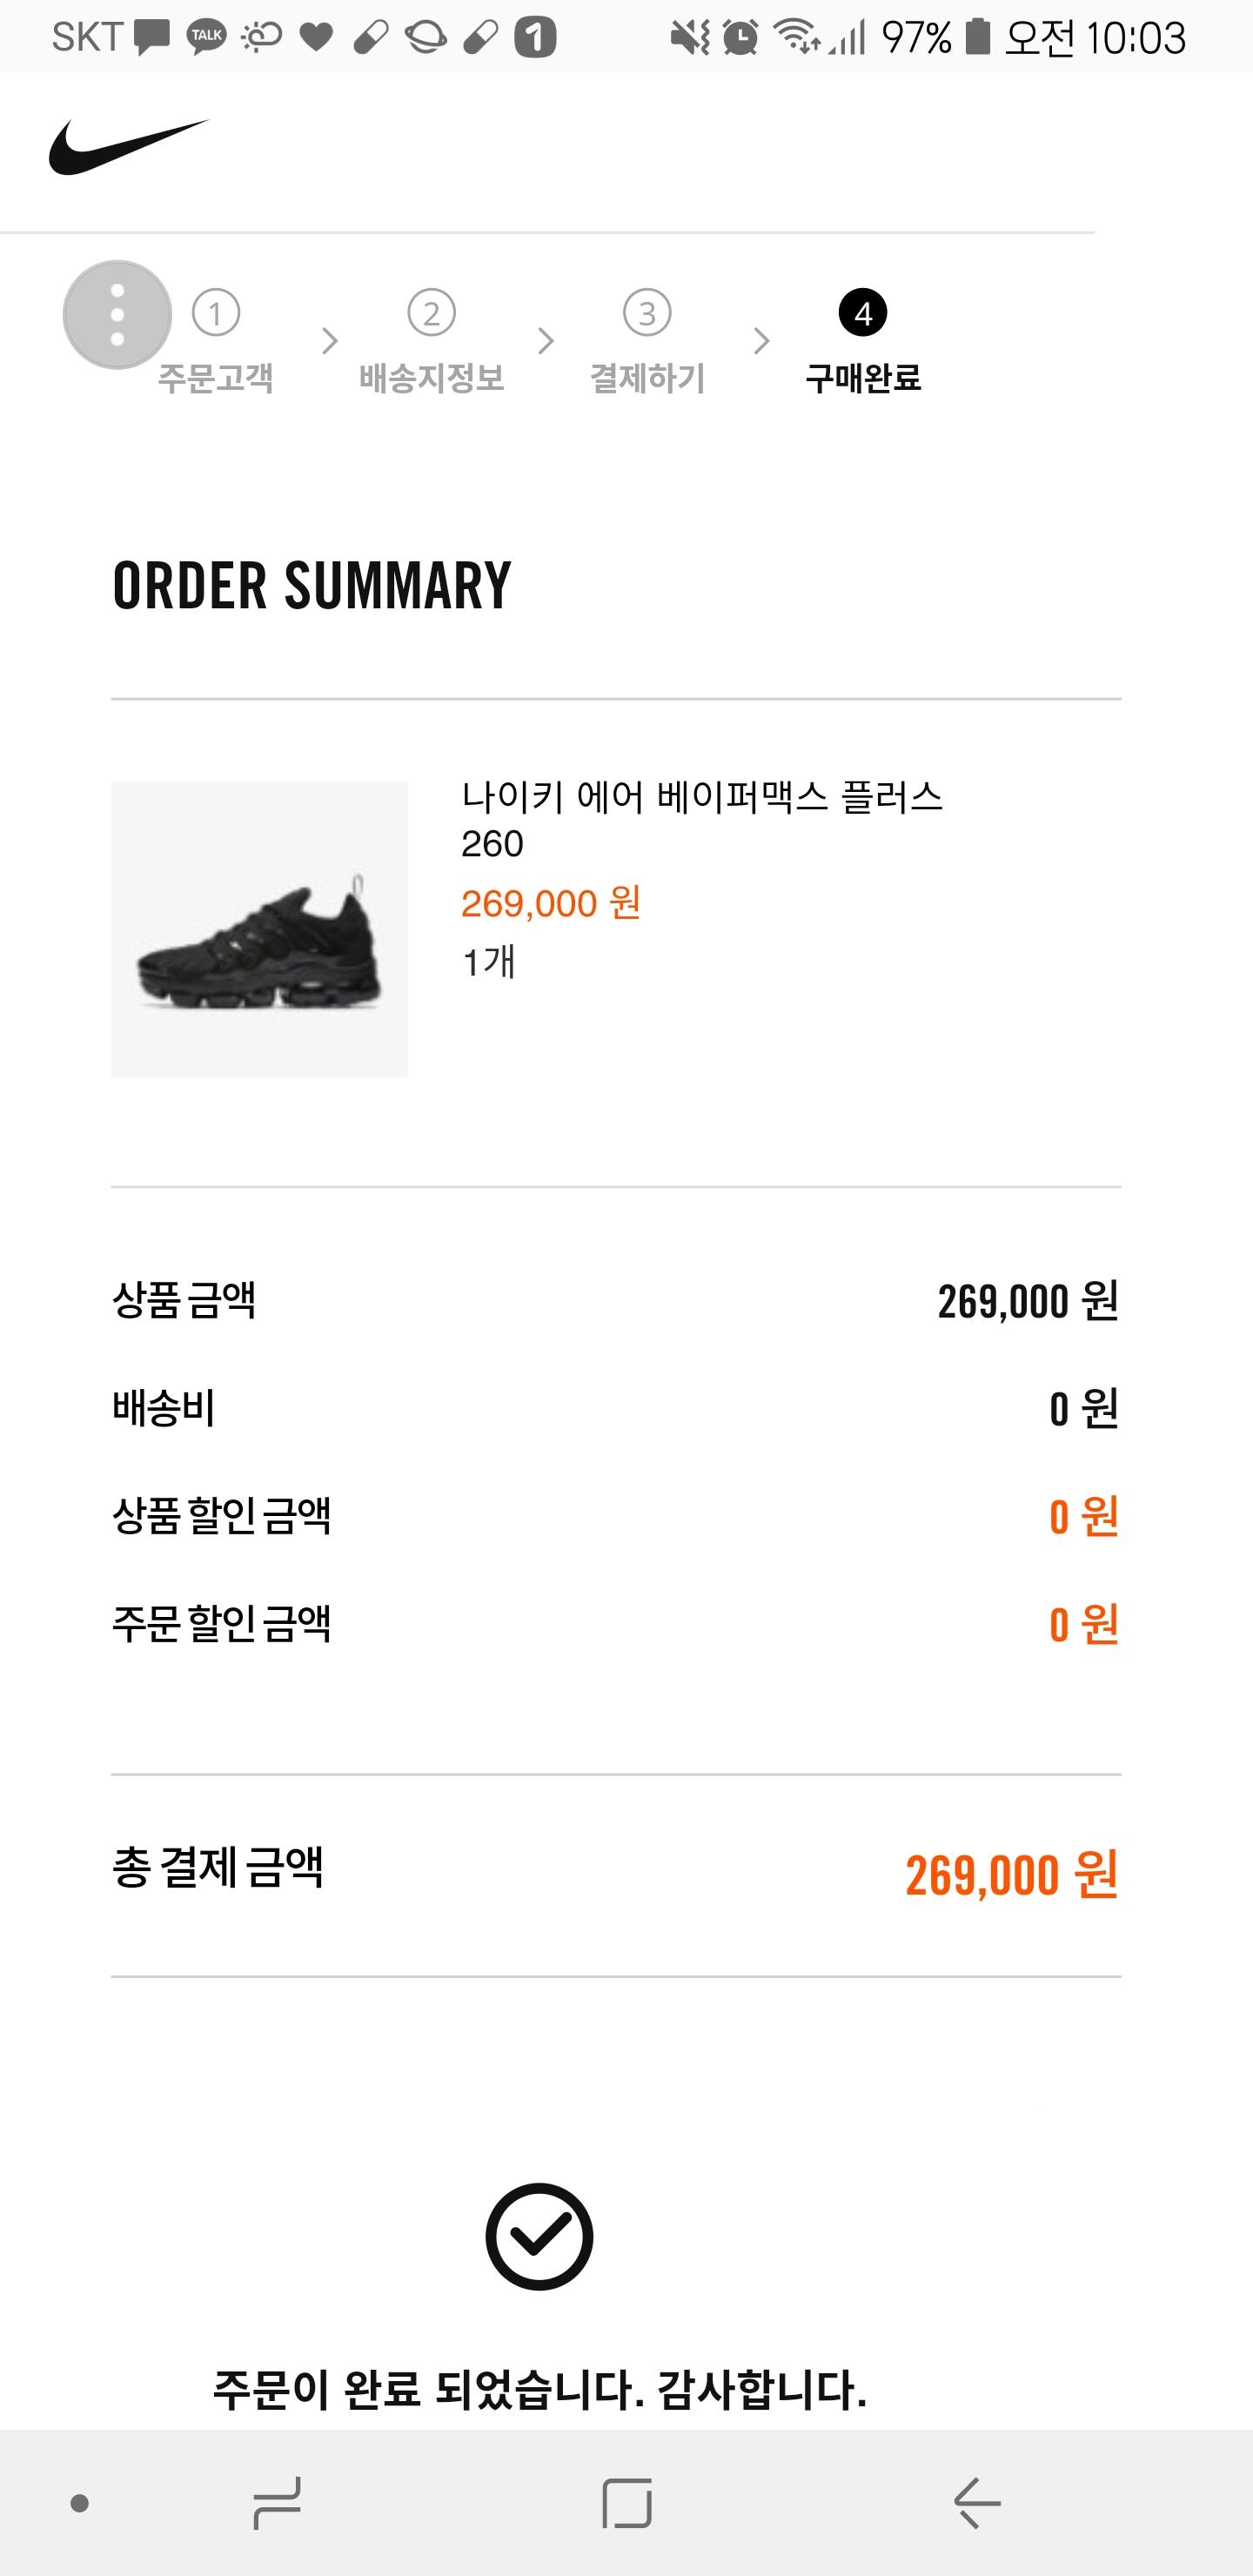The image size is (1253, 2576).
Task: Tap the chevron after 주문고객 step
Action: click(x=330, y=341)
